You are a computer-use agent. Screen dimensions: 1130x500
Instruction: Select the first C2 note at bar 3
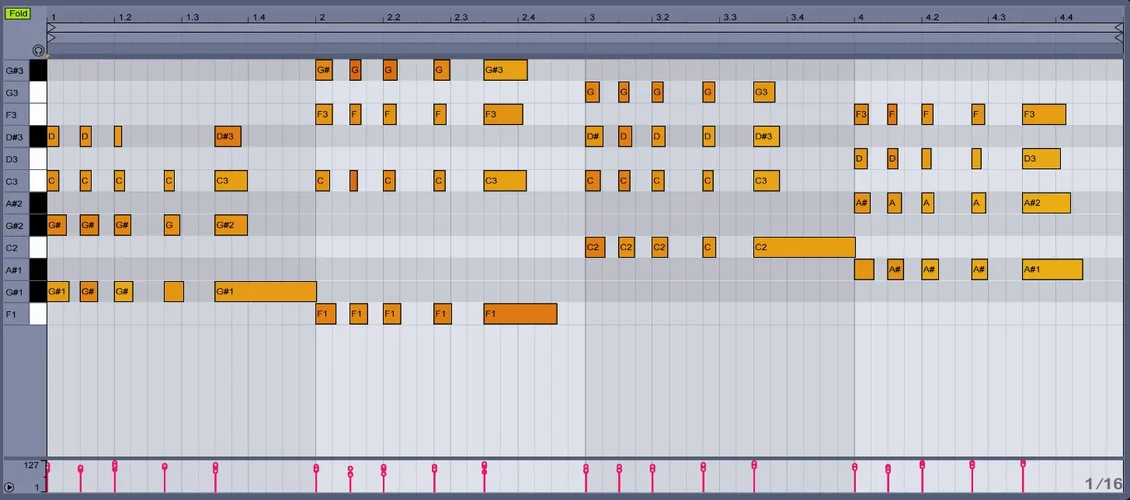[x=595, y=248]
